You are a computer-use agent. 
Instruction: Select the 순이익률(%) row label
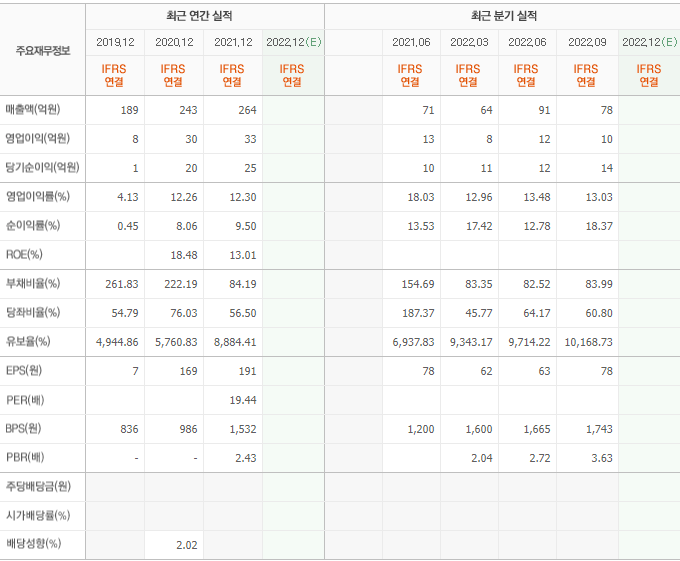click(x=33, y=226)
